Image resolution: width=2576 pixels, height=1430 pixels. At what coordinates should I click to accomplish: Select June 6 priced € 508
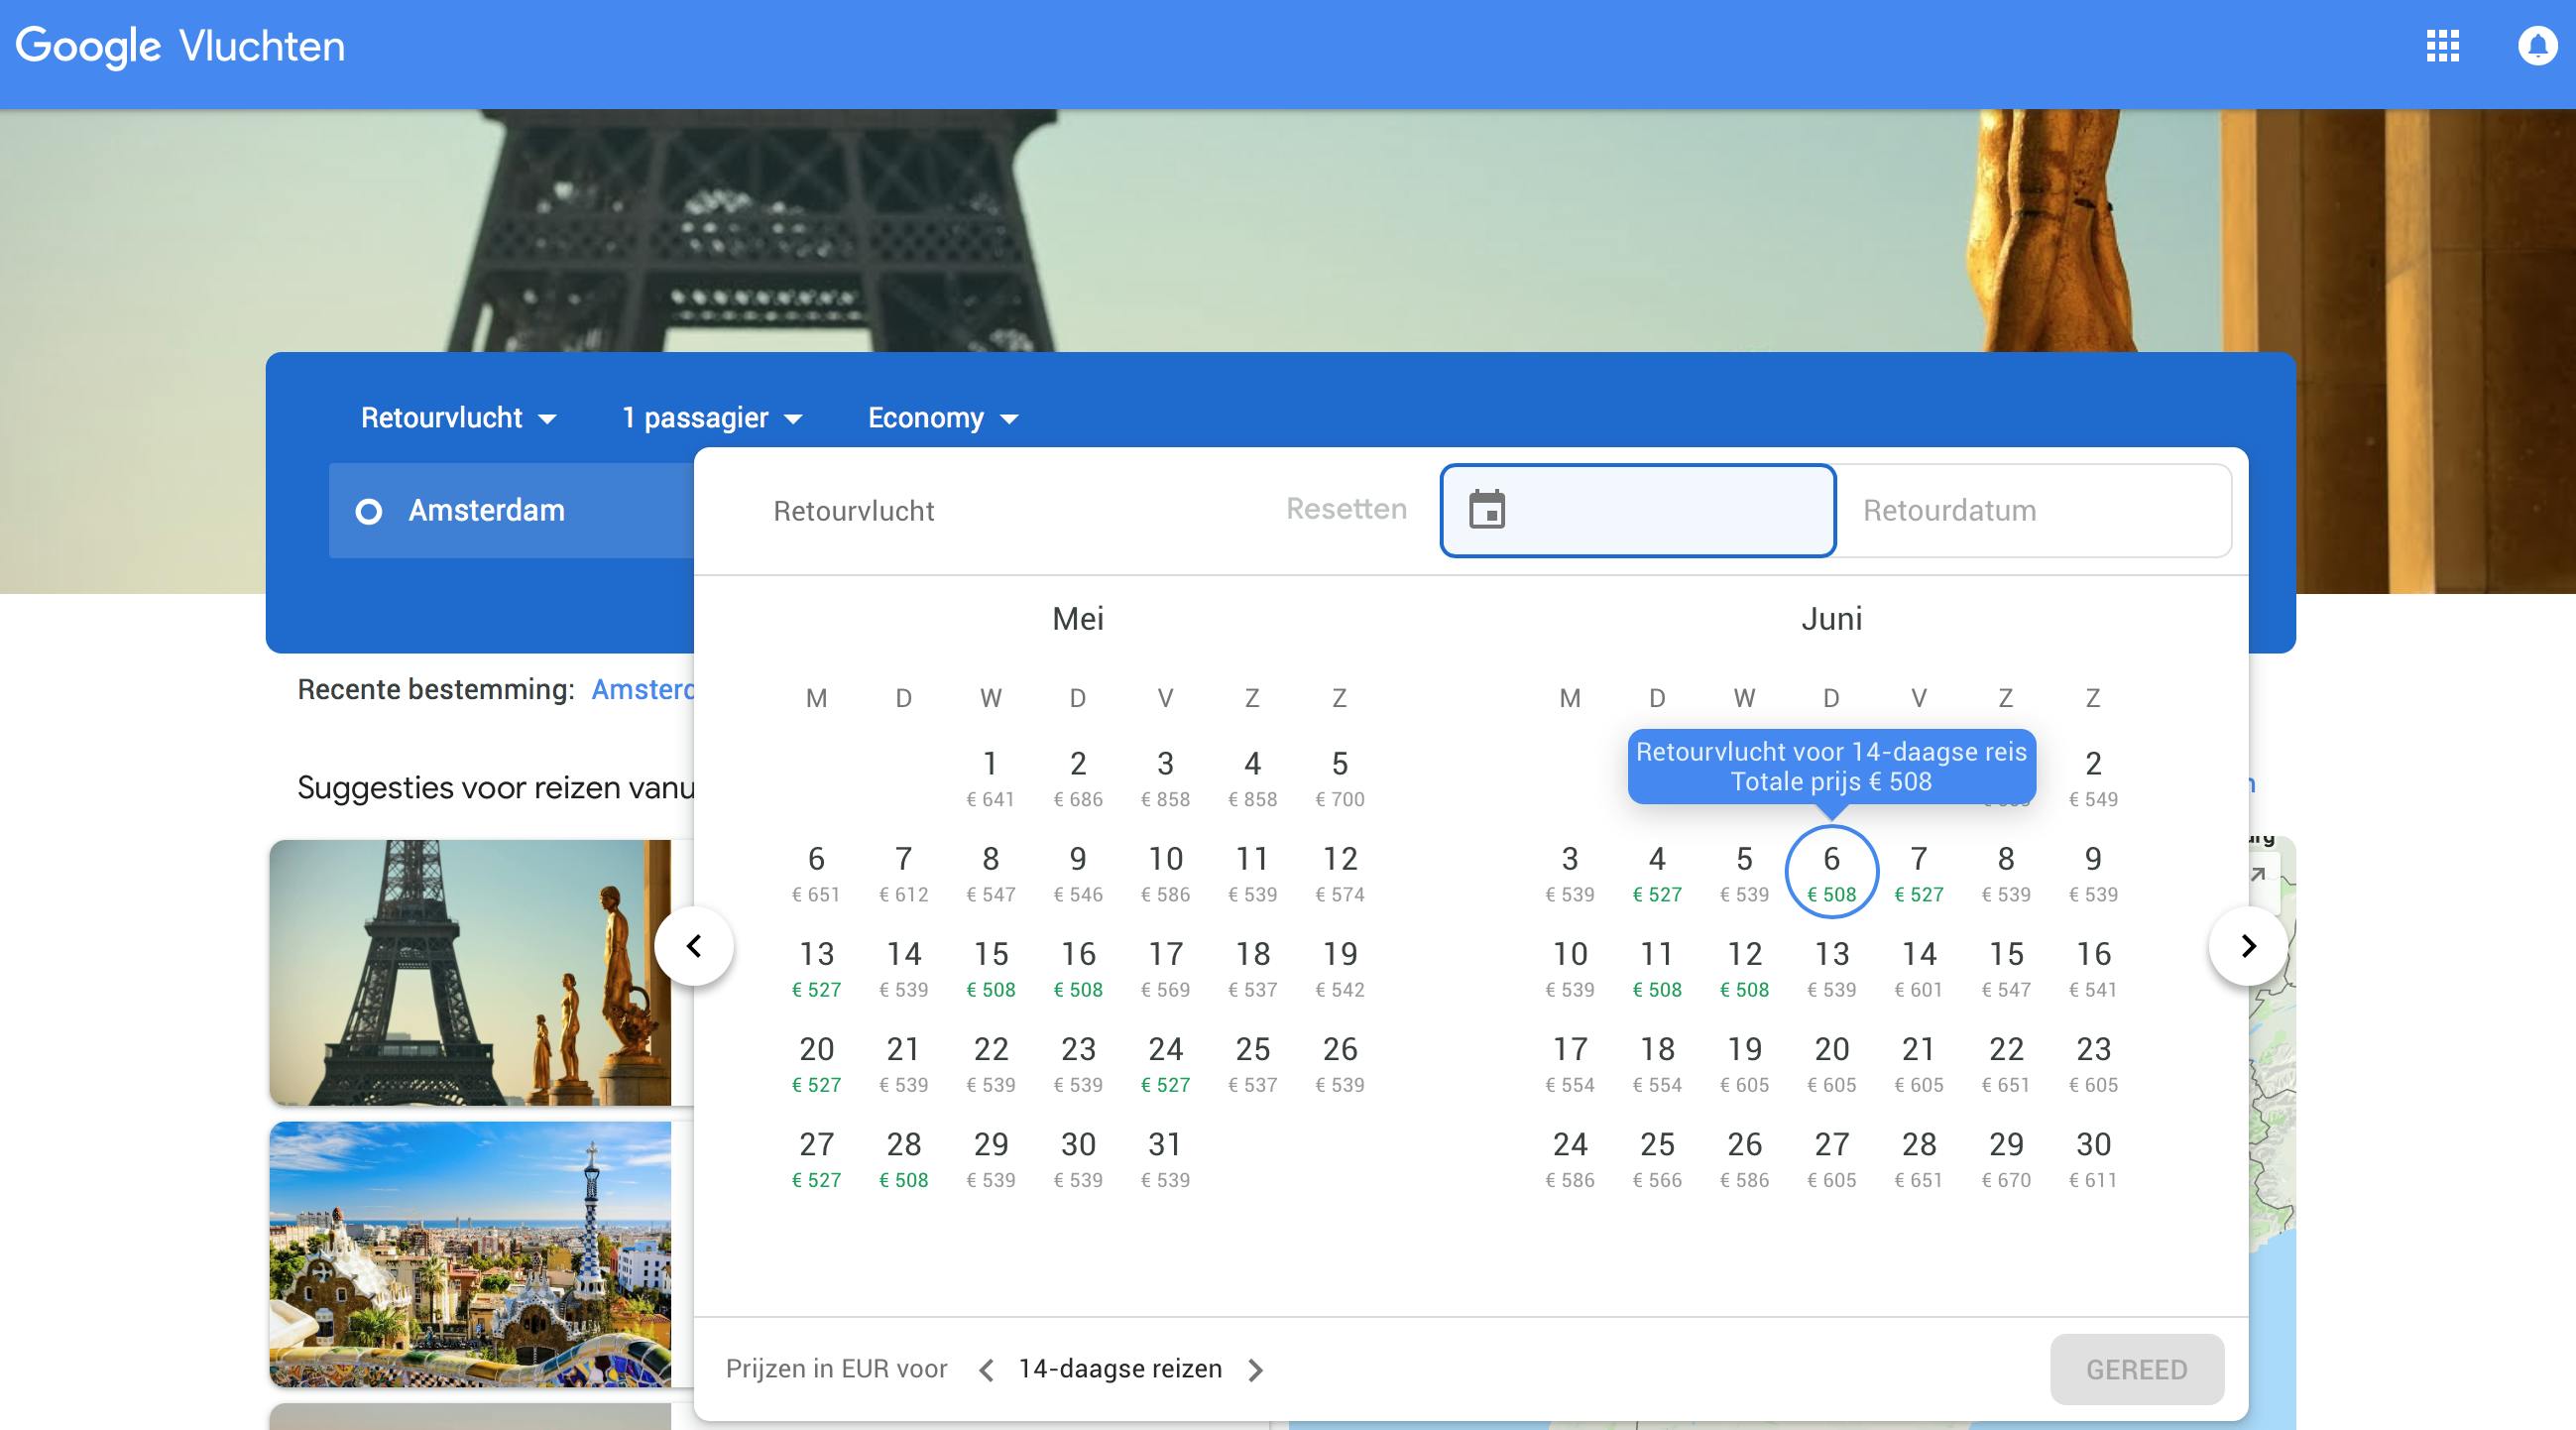(x=1831, y=871)
